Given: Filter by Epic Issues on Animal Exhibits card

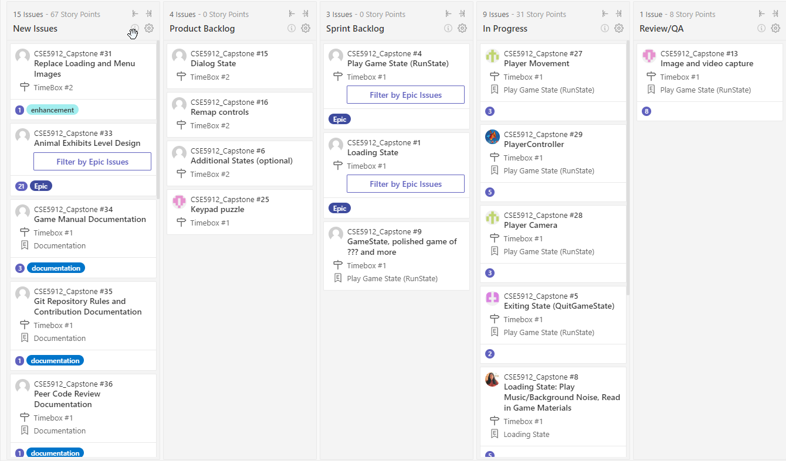Looking at the screenshot, I should [x=92, y=162].
